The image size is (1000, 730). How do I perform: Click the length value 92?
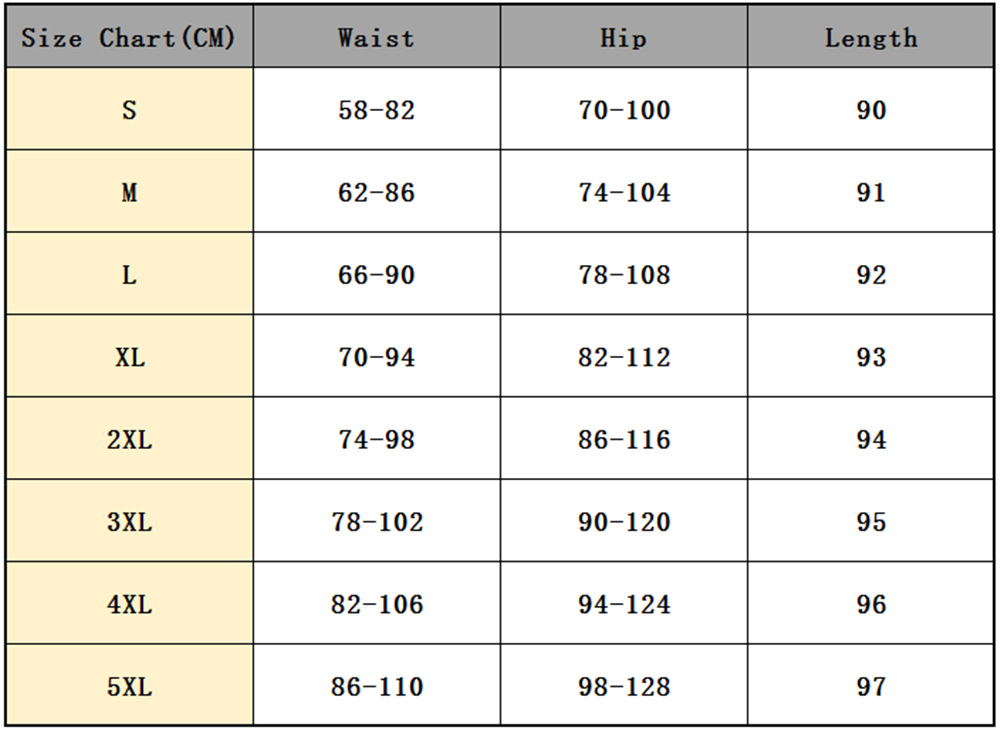click(x=871, y=275)
